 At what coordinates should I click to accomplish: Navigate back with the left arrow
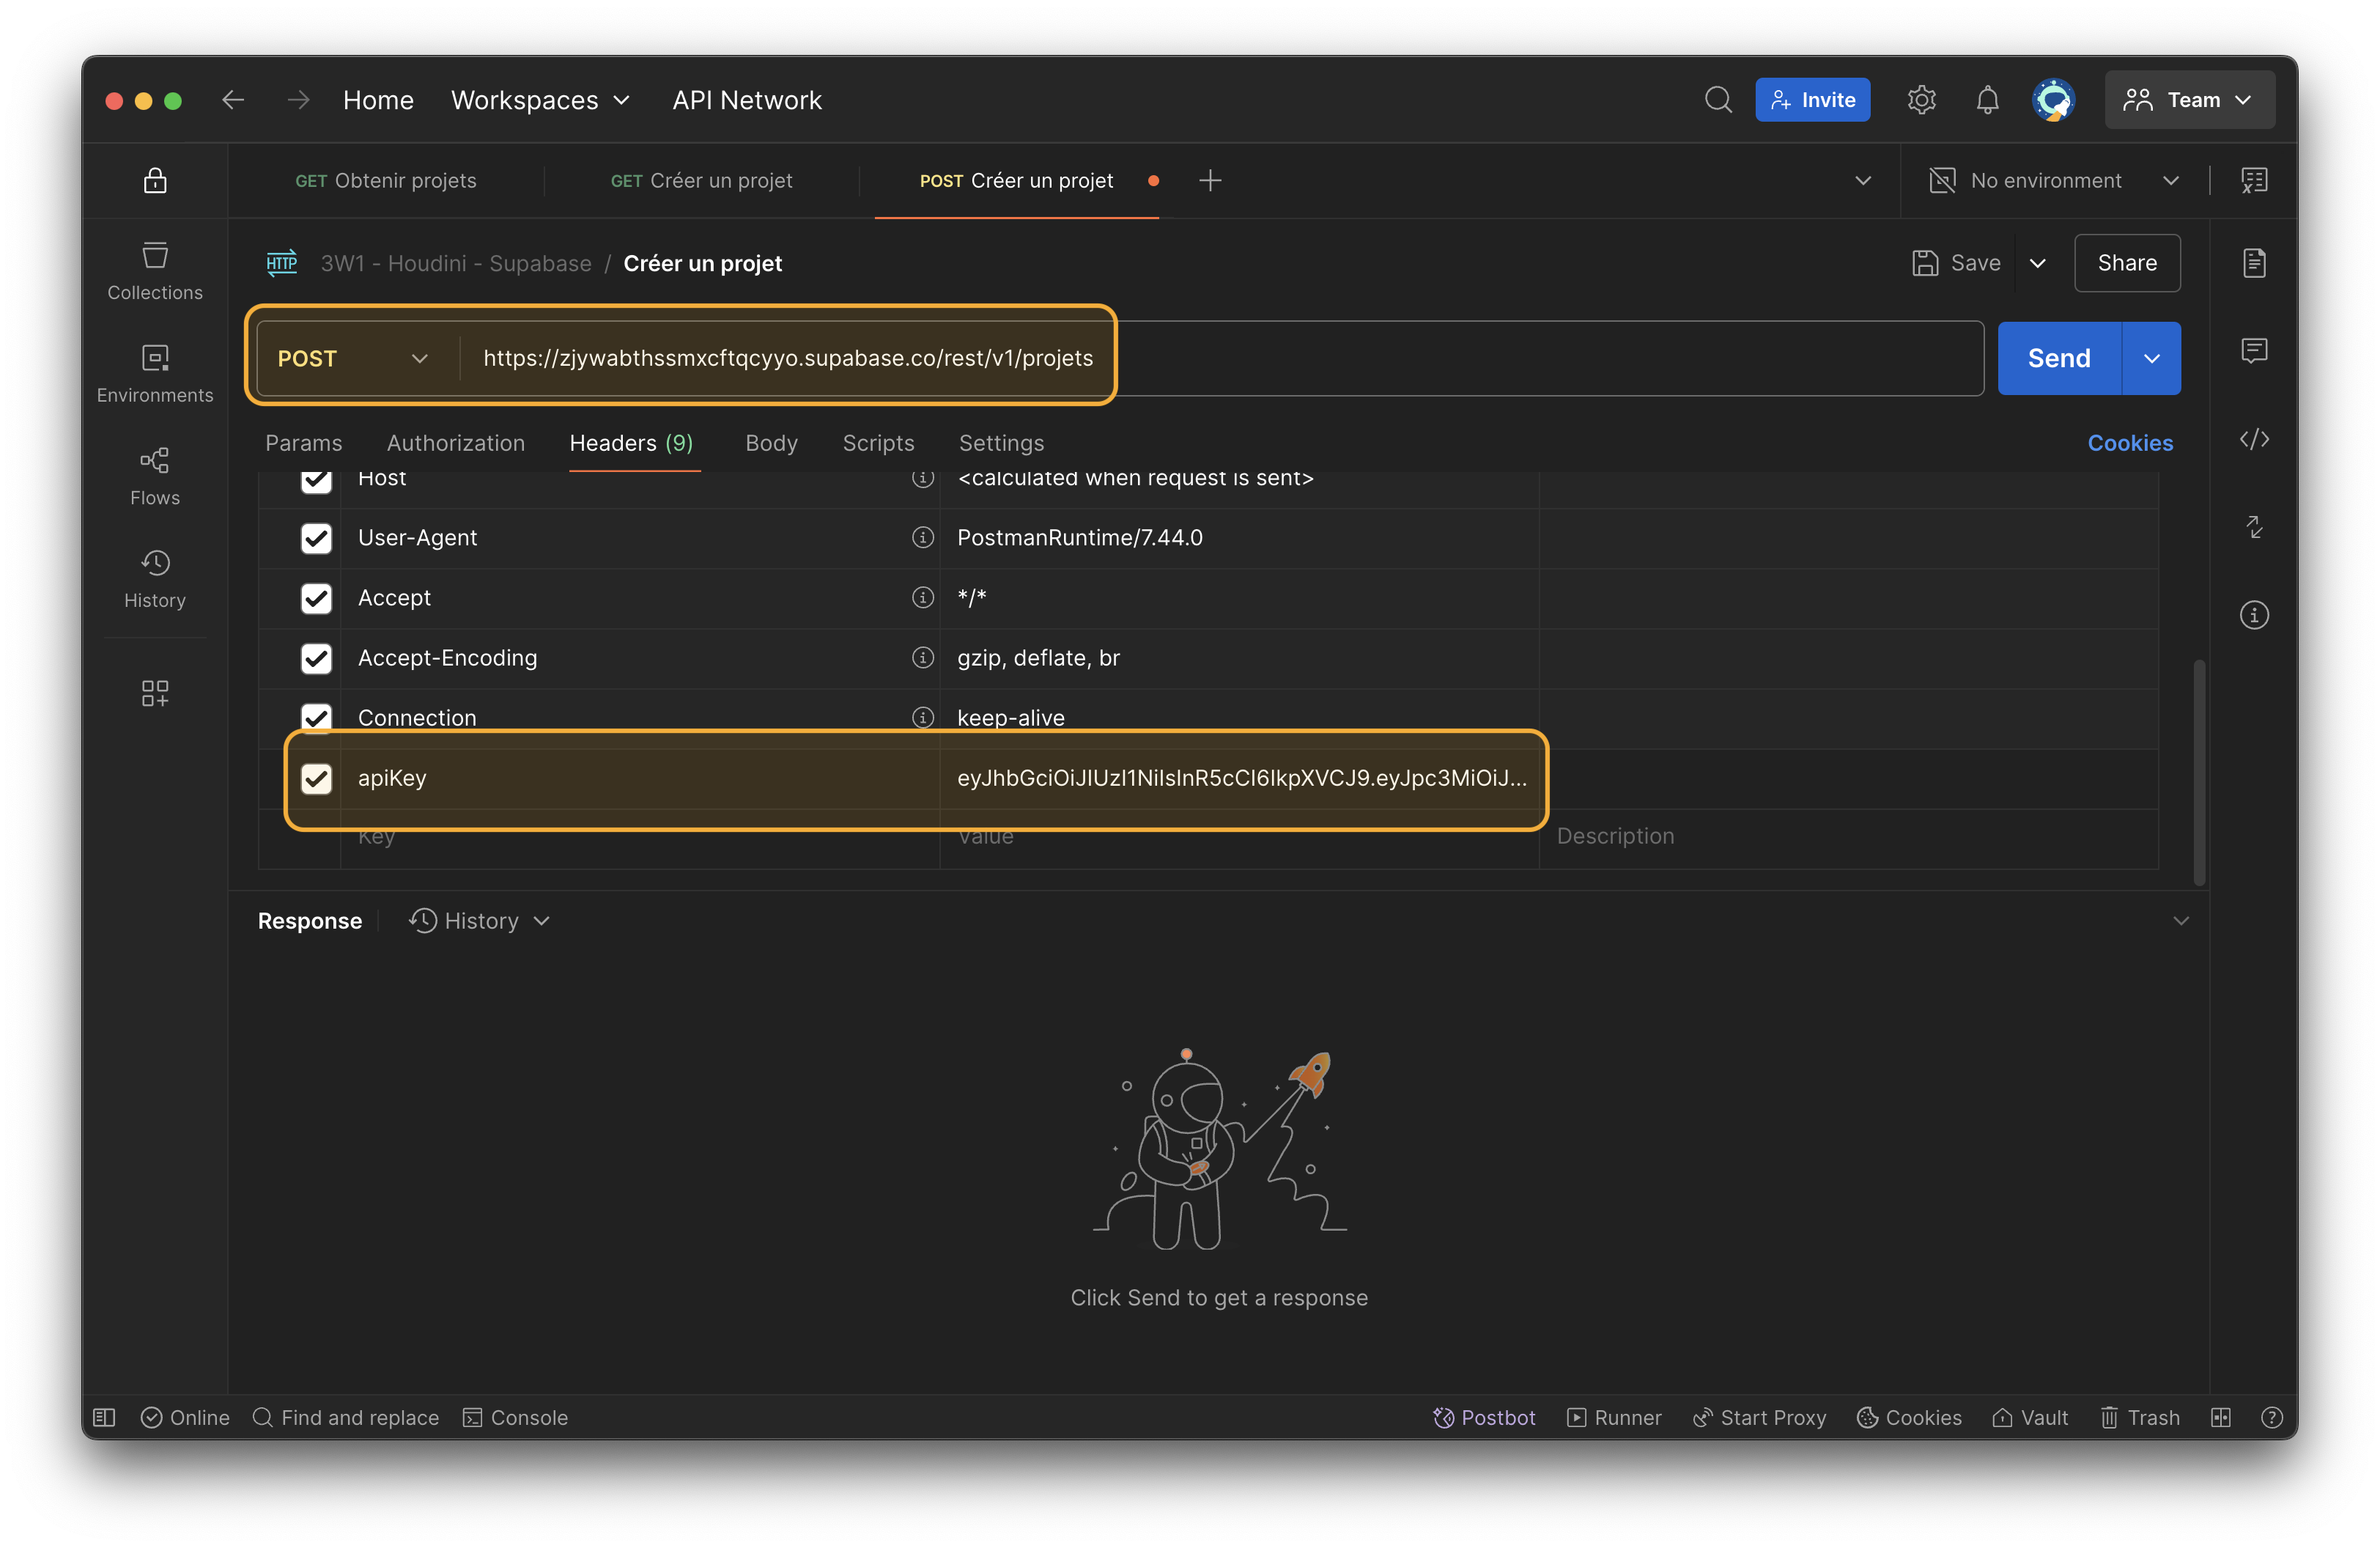pos(233,100)
